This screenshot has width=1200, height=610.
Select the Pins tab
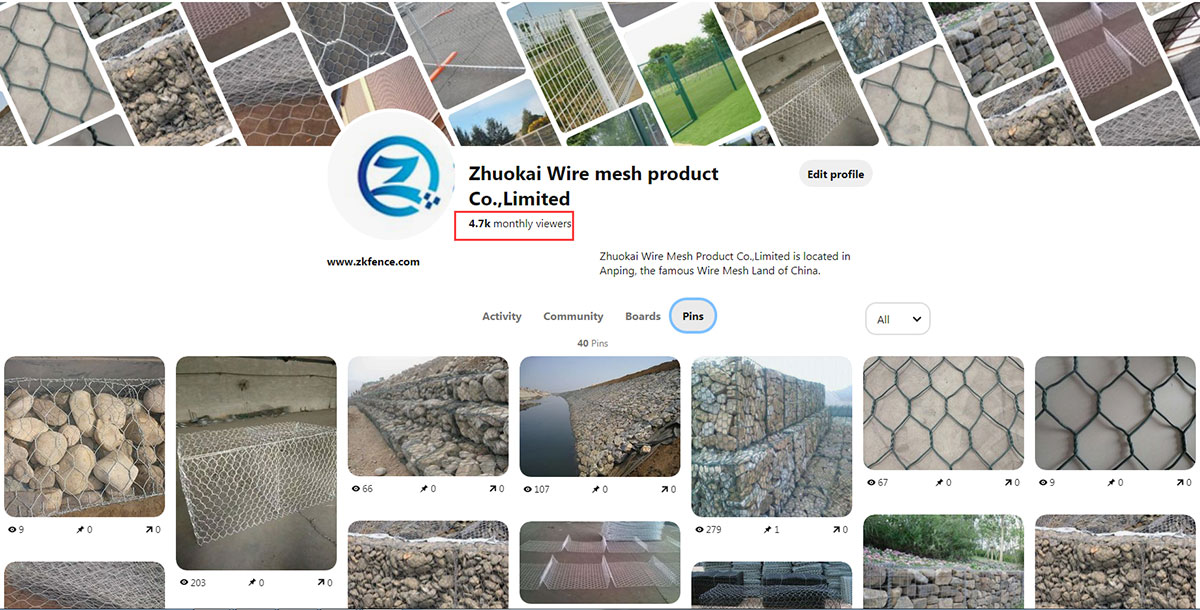[x=693, y=316]
